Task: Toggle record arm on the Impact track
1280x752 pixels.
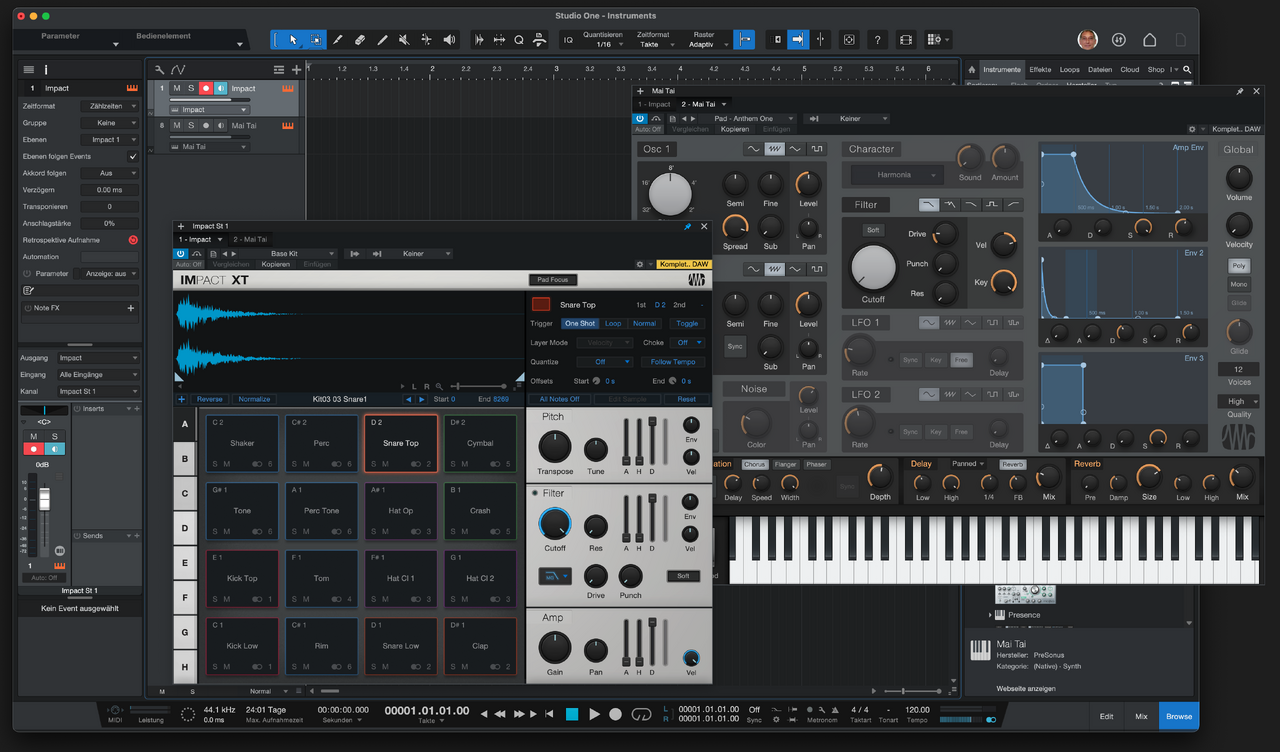Action: 206,88
